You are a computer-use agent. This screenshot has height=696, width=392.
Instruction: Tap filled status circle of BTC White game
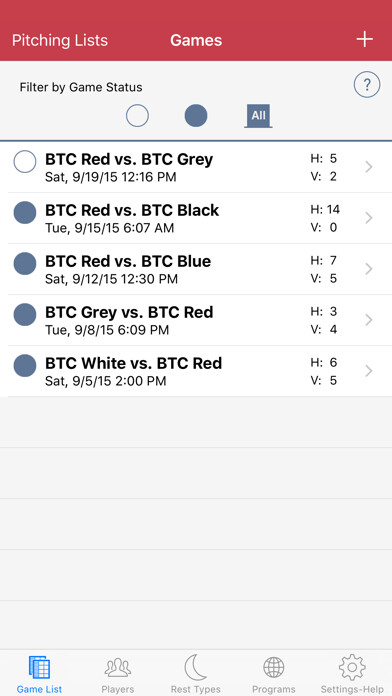click(x=25, y=365)
